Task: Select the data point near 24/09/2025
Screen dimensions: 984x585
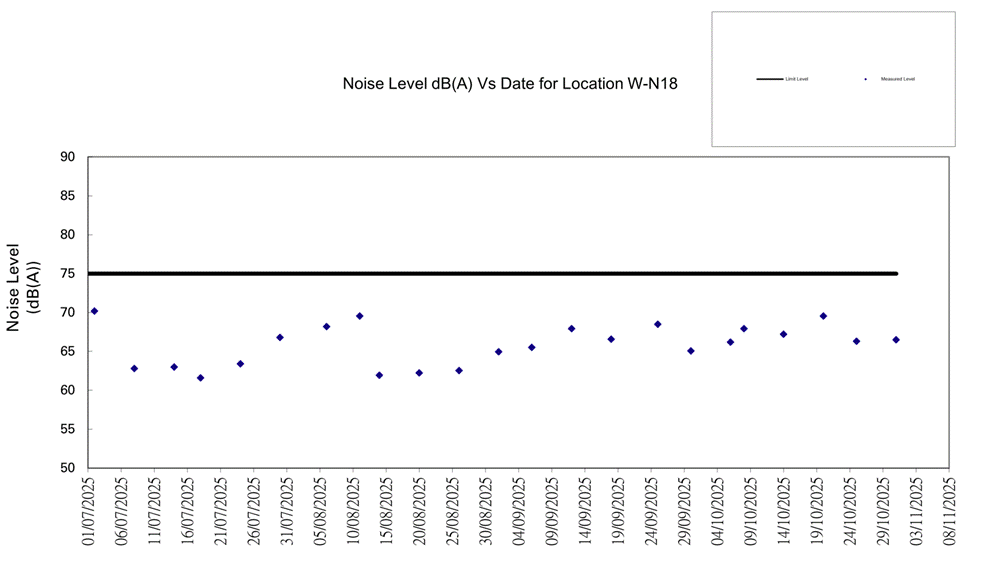Action: pos(658,324)
